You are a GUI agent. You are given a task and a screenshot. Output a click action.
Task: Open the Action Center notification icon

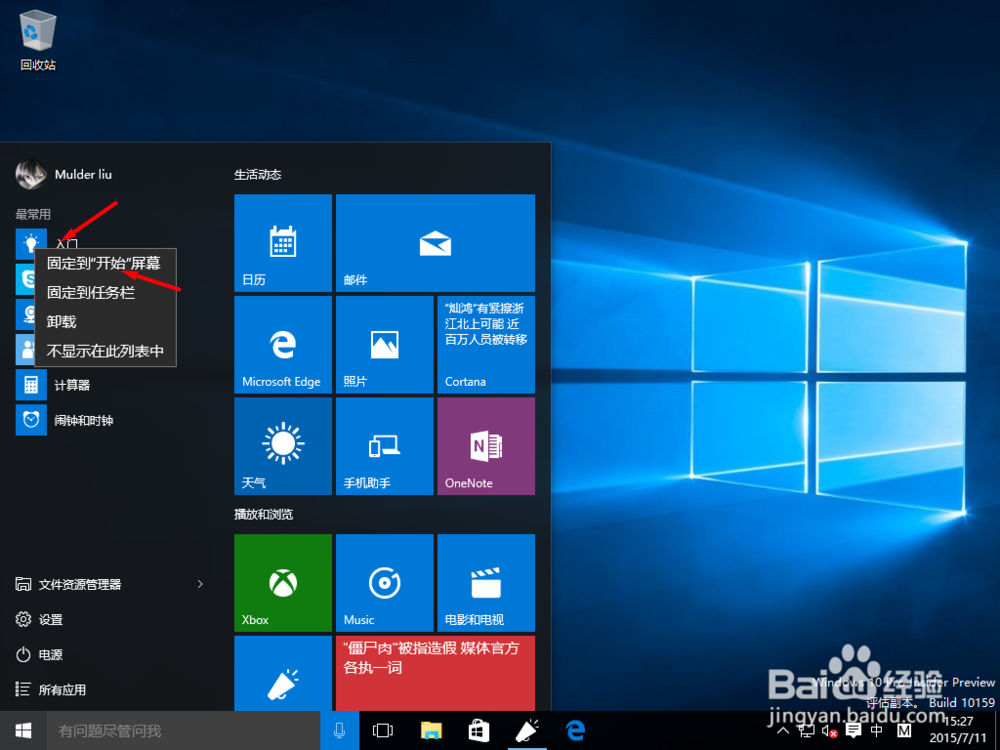point(853,731)
